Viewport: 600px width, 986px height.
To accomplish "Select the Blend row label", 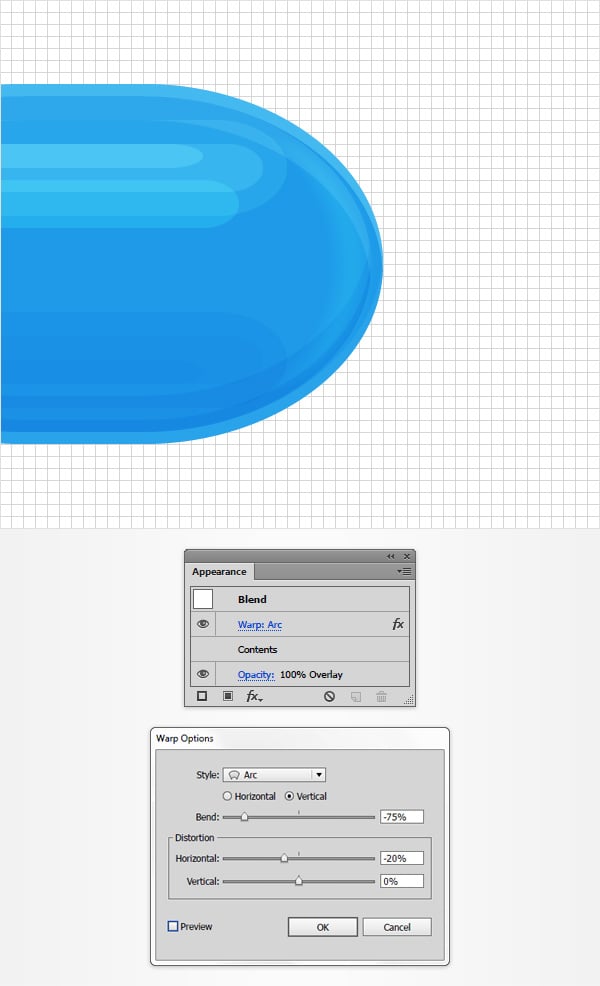I will click(x=252, y=599).
